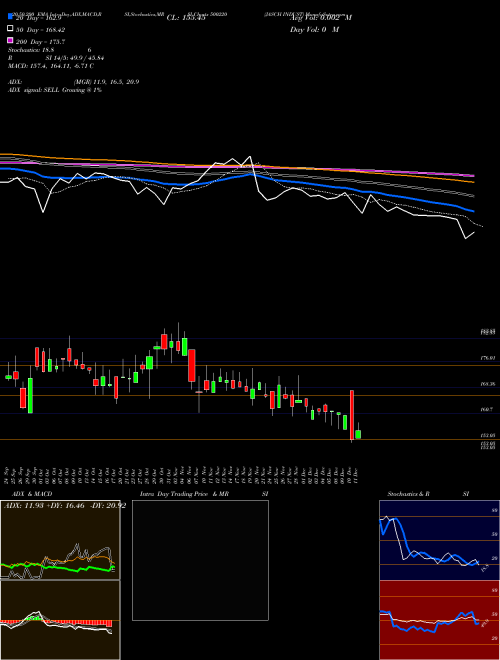Screen dimensions: 500x660
Task: Click the magenta 200 Day legend swatch
Action: tap(11, 40)
